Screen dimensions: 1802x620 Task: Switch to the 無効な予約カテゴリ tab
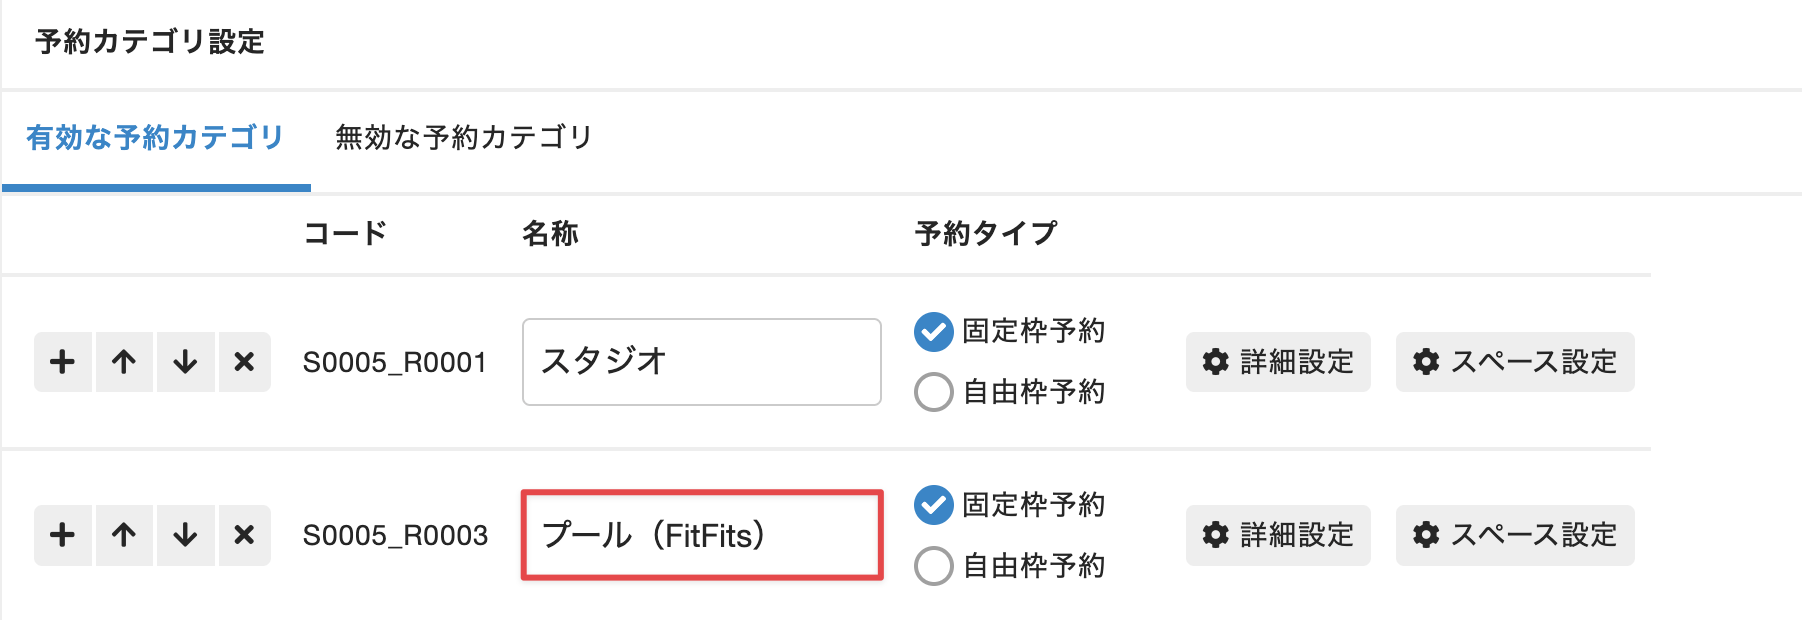[x=464, y=137]
